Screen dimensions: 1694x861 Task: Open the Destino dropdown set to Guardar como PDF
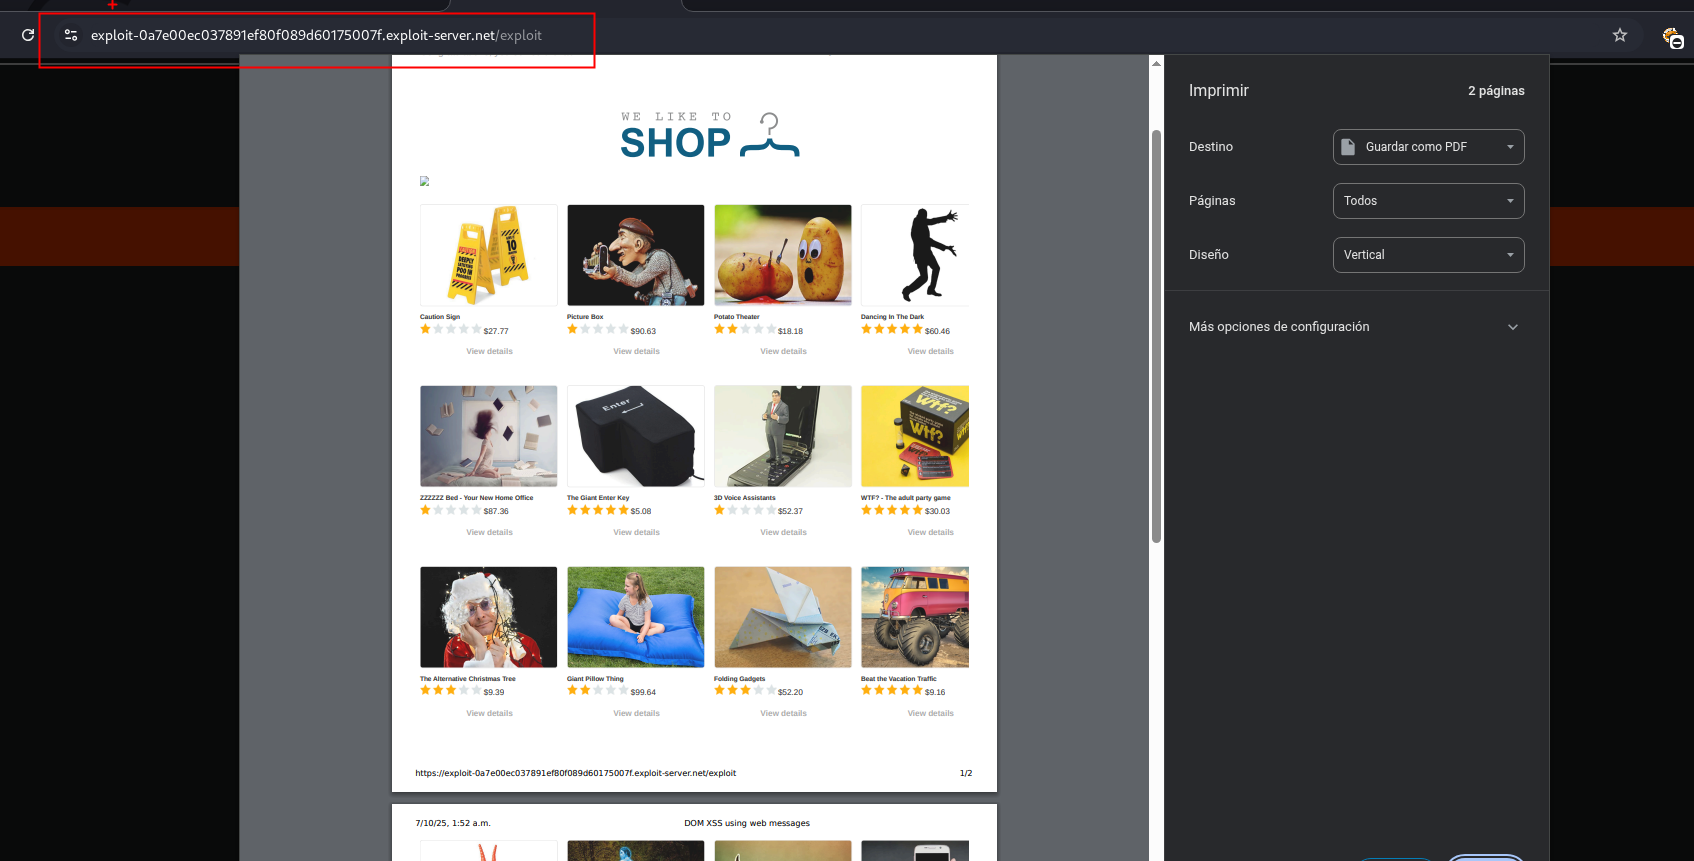1428,147
